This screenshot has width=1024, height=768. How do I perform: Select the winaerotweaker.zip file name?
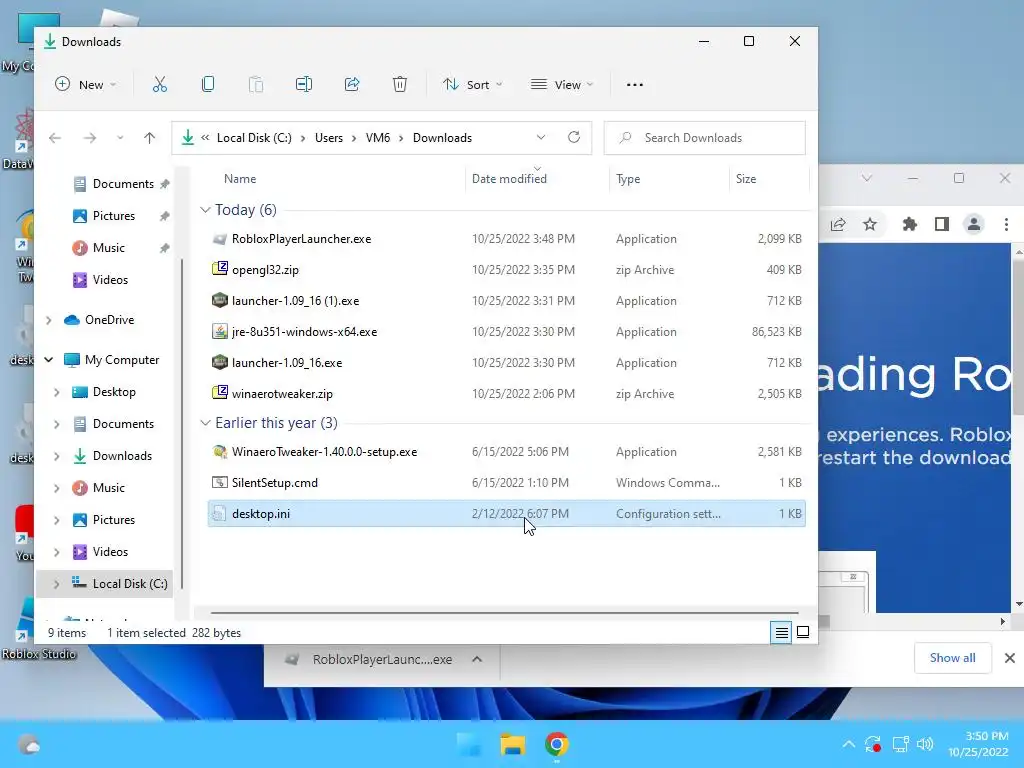[282, 394]
